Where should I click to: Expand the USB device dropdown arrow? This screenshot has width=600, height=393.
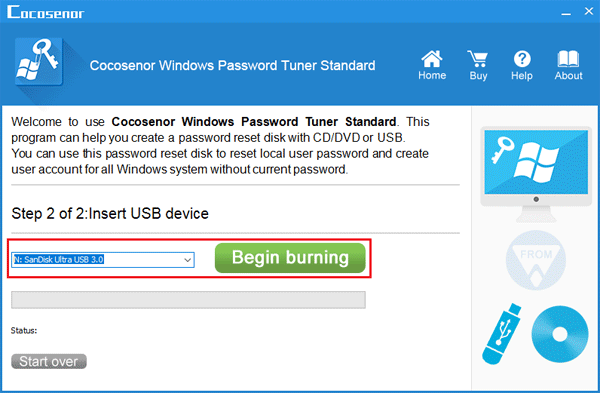click(188, 260)
